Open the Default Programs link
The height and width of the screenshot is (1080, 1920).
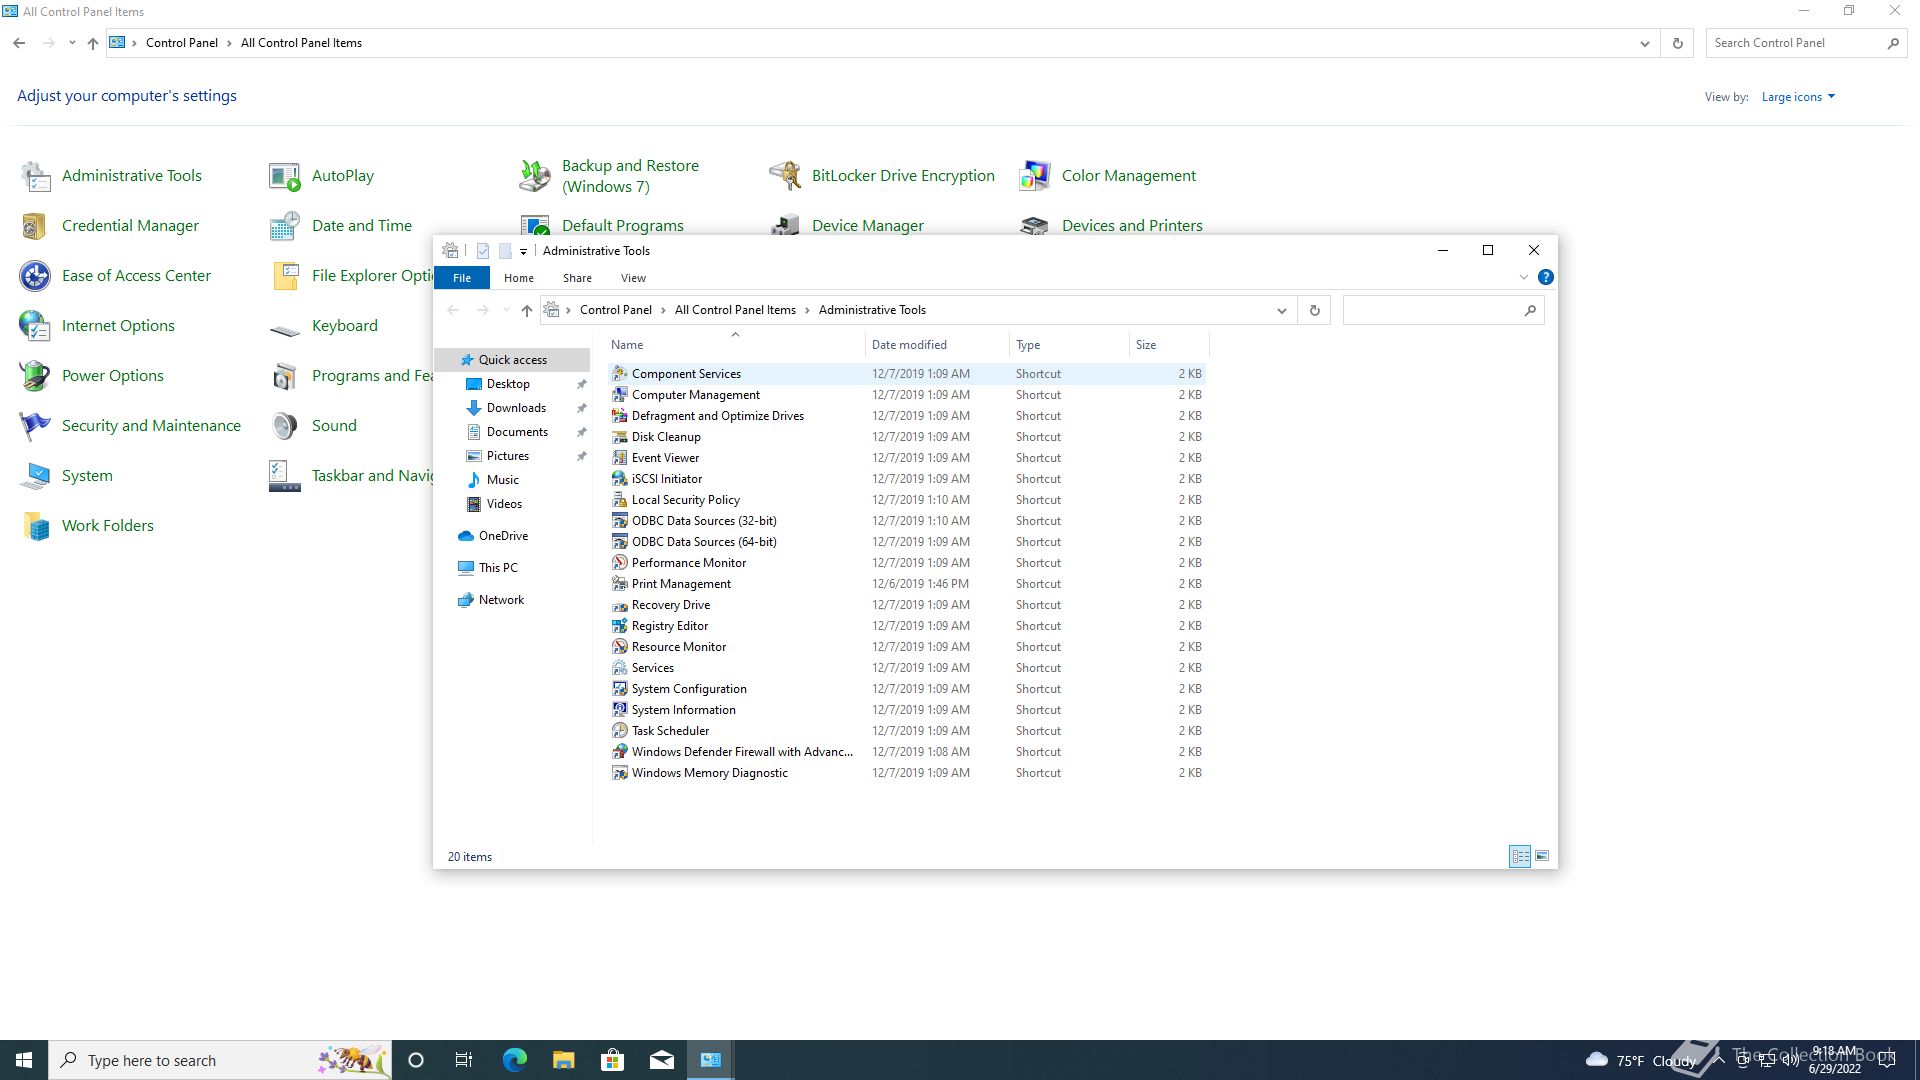tap(623, 226)
